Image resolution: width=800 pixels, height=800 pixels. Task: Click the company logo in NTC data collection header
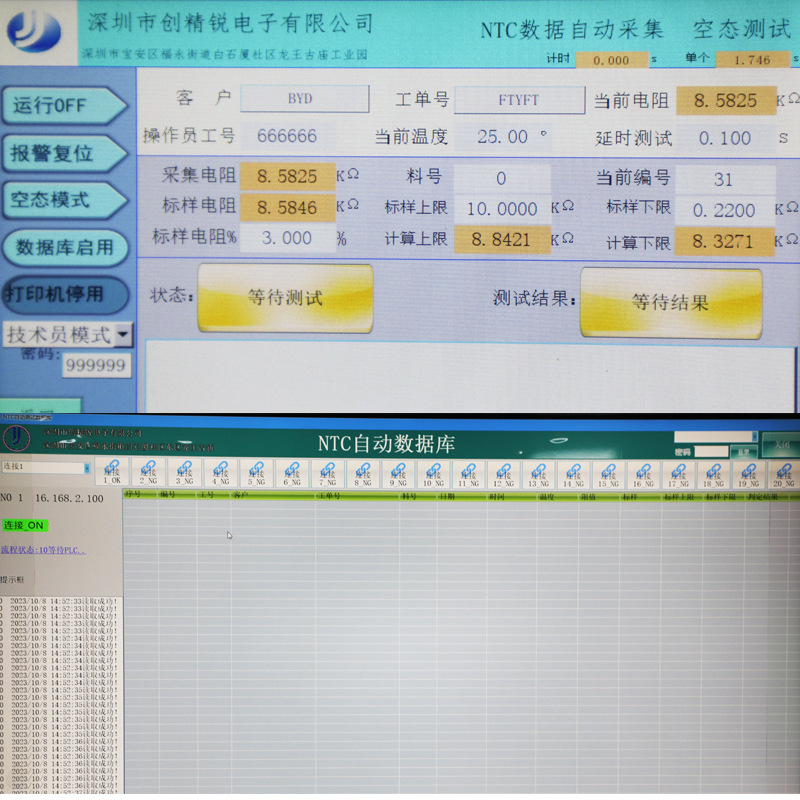click(34, 31)
